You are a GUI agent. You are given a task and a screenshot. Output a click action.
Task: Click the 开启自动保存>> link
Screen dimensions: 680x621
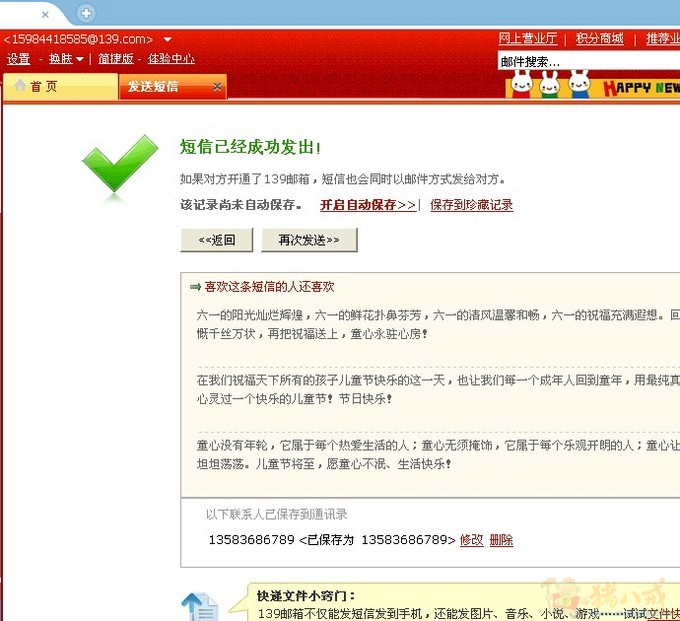pyautogui.click(x=368, y=205)
